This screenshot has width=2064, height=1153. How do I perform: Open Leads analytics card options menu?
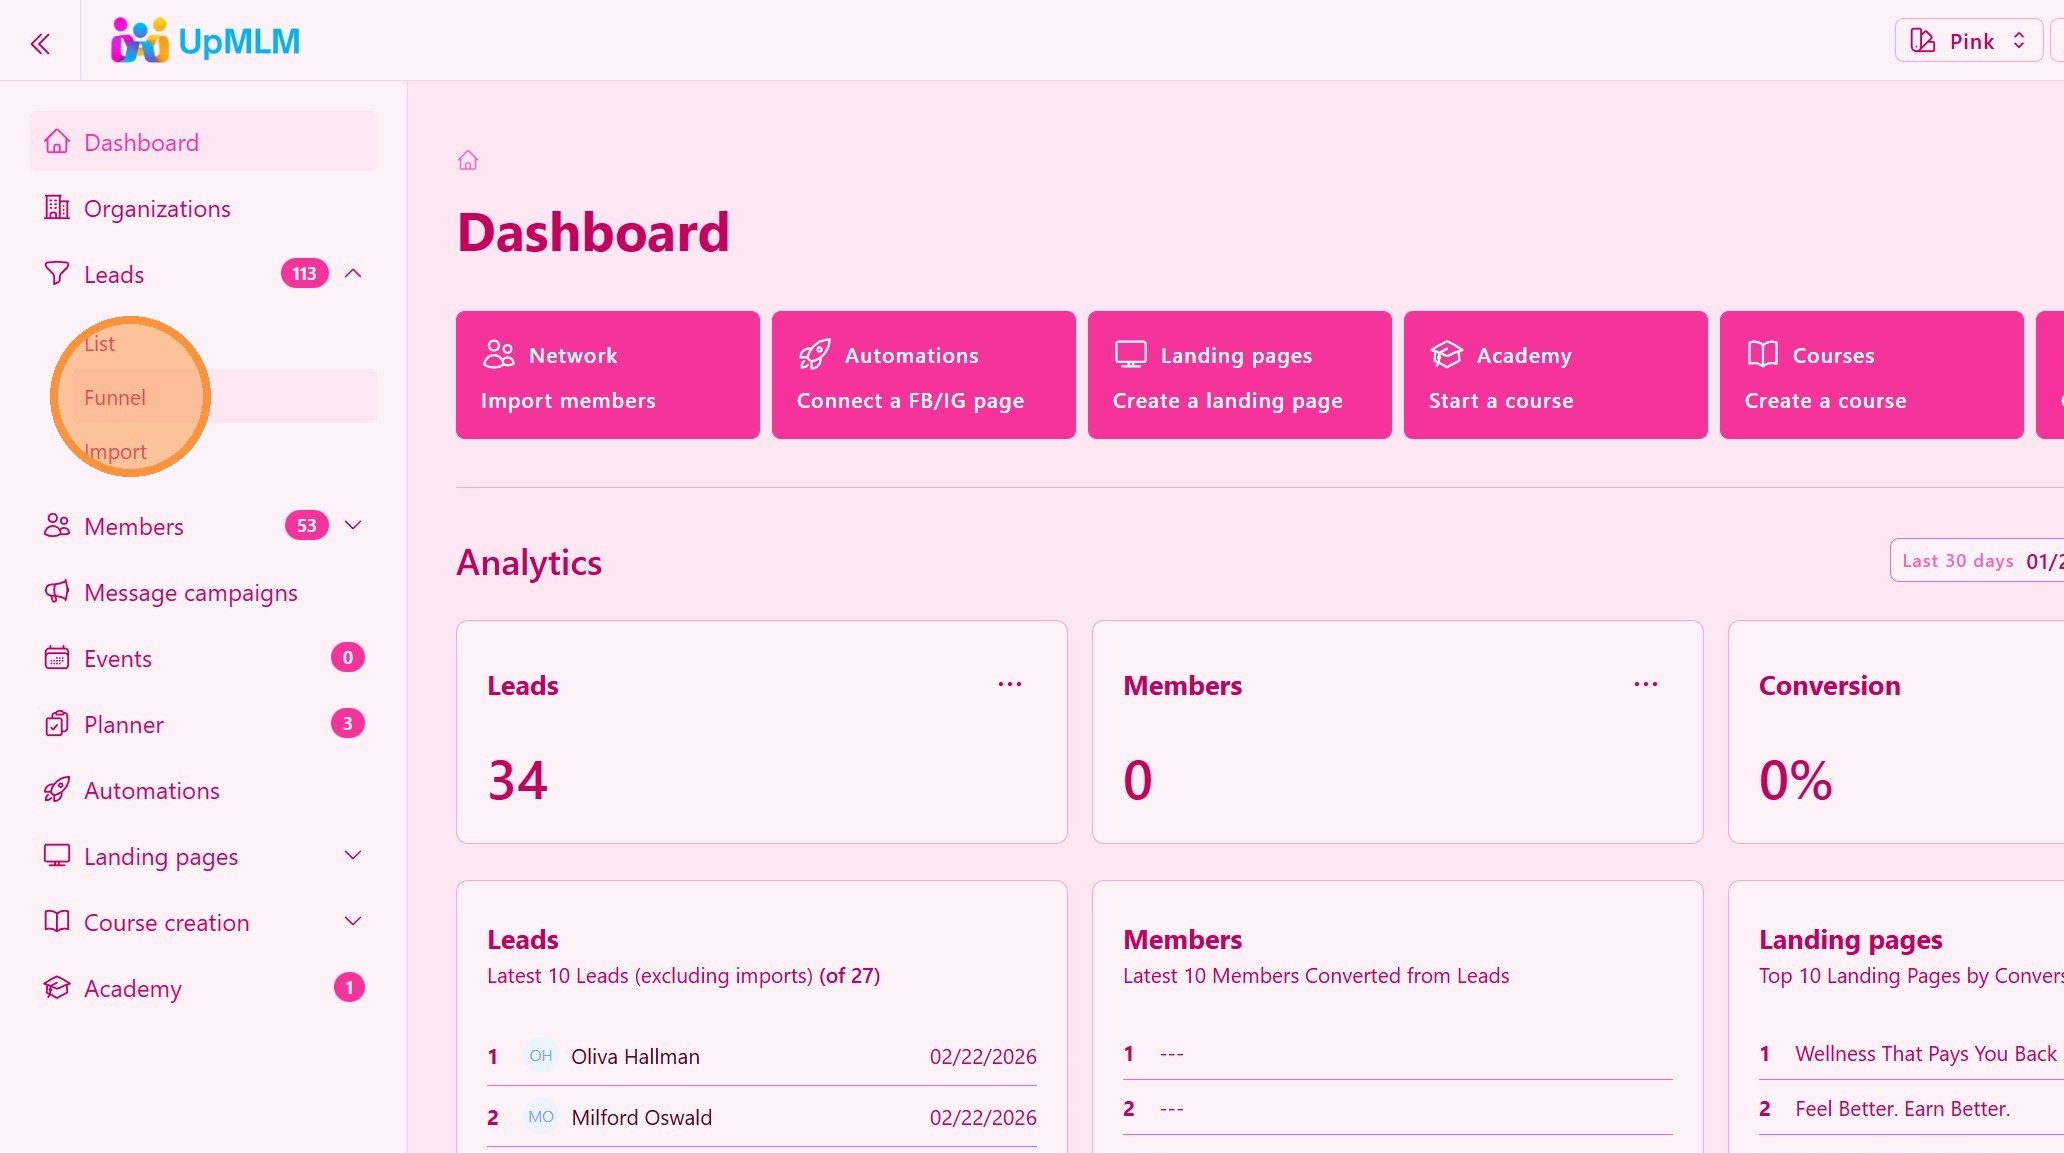coord(1009,684)
